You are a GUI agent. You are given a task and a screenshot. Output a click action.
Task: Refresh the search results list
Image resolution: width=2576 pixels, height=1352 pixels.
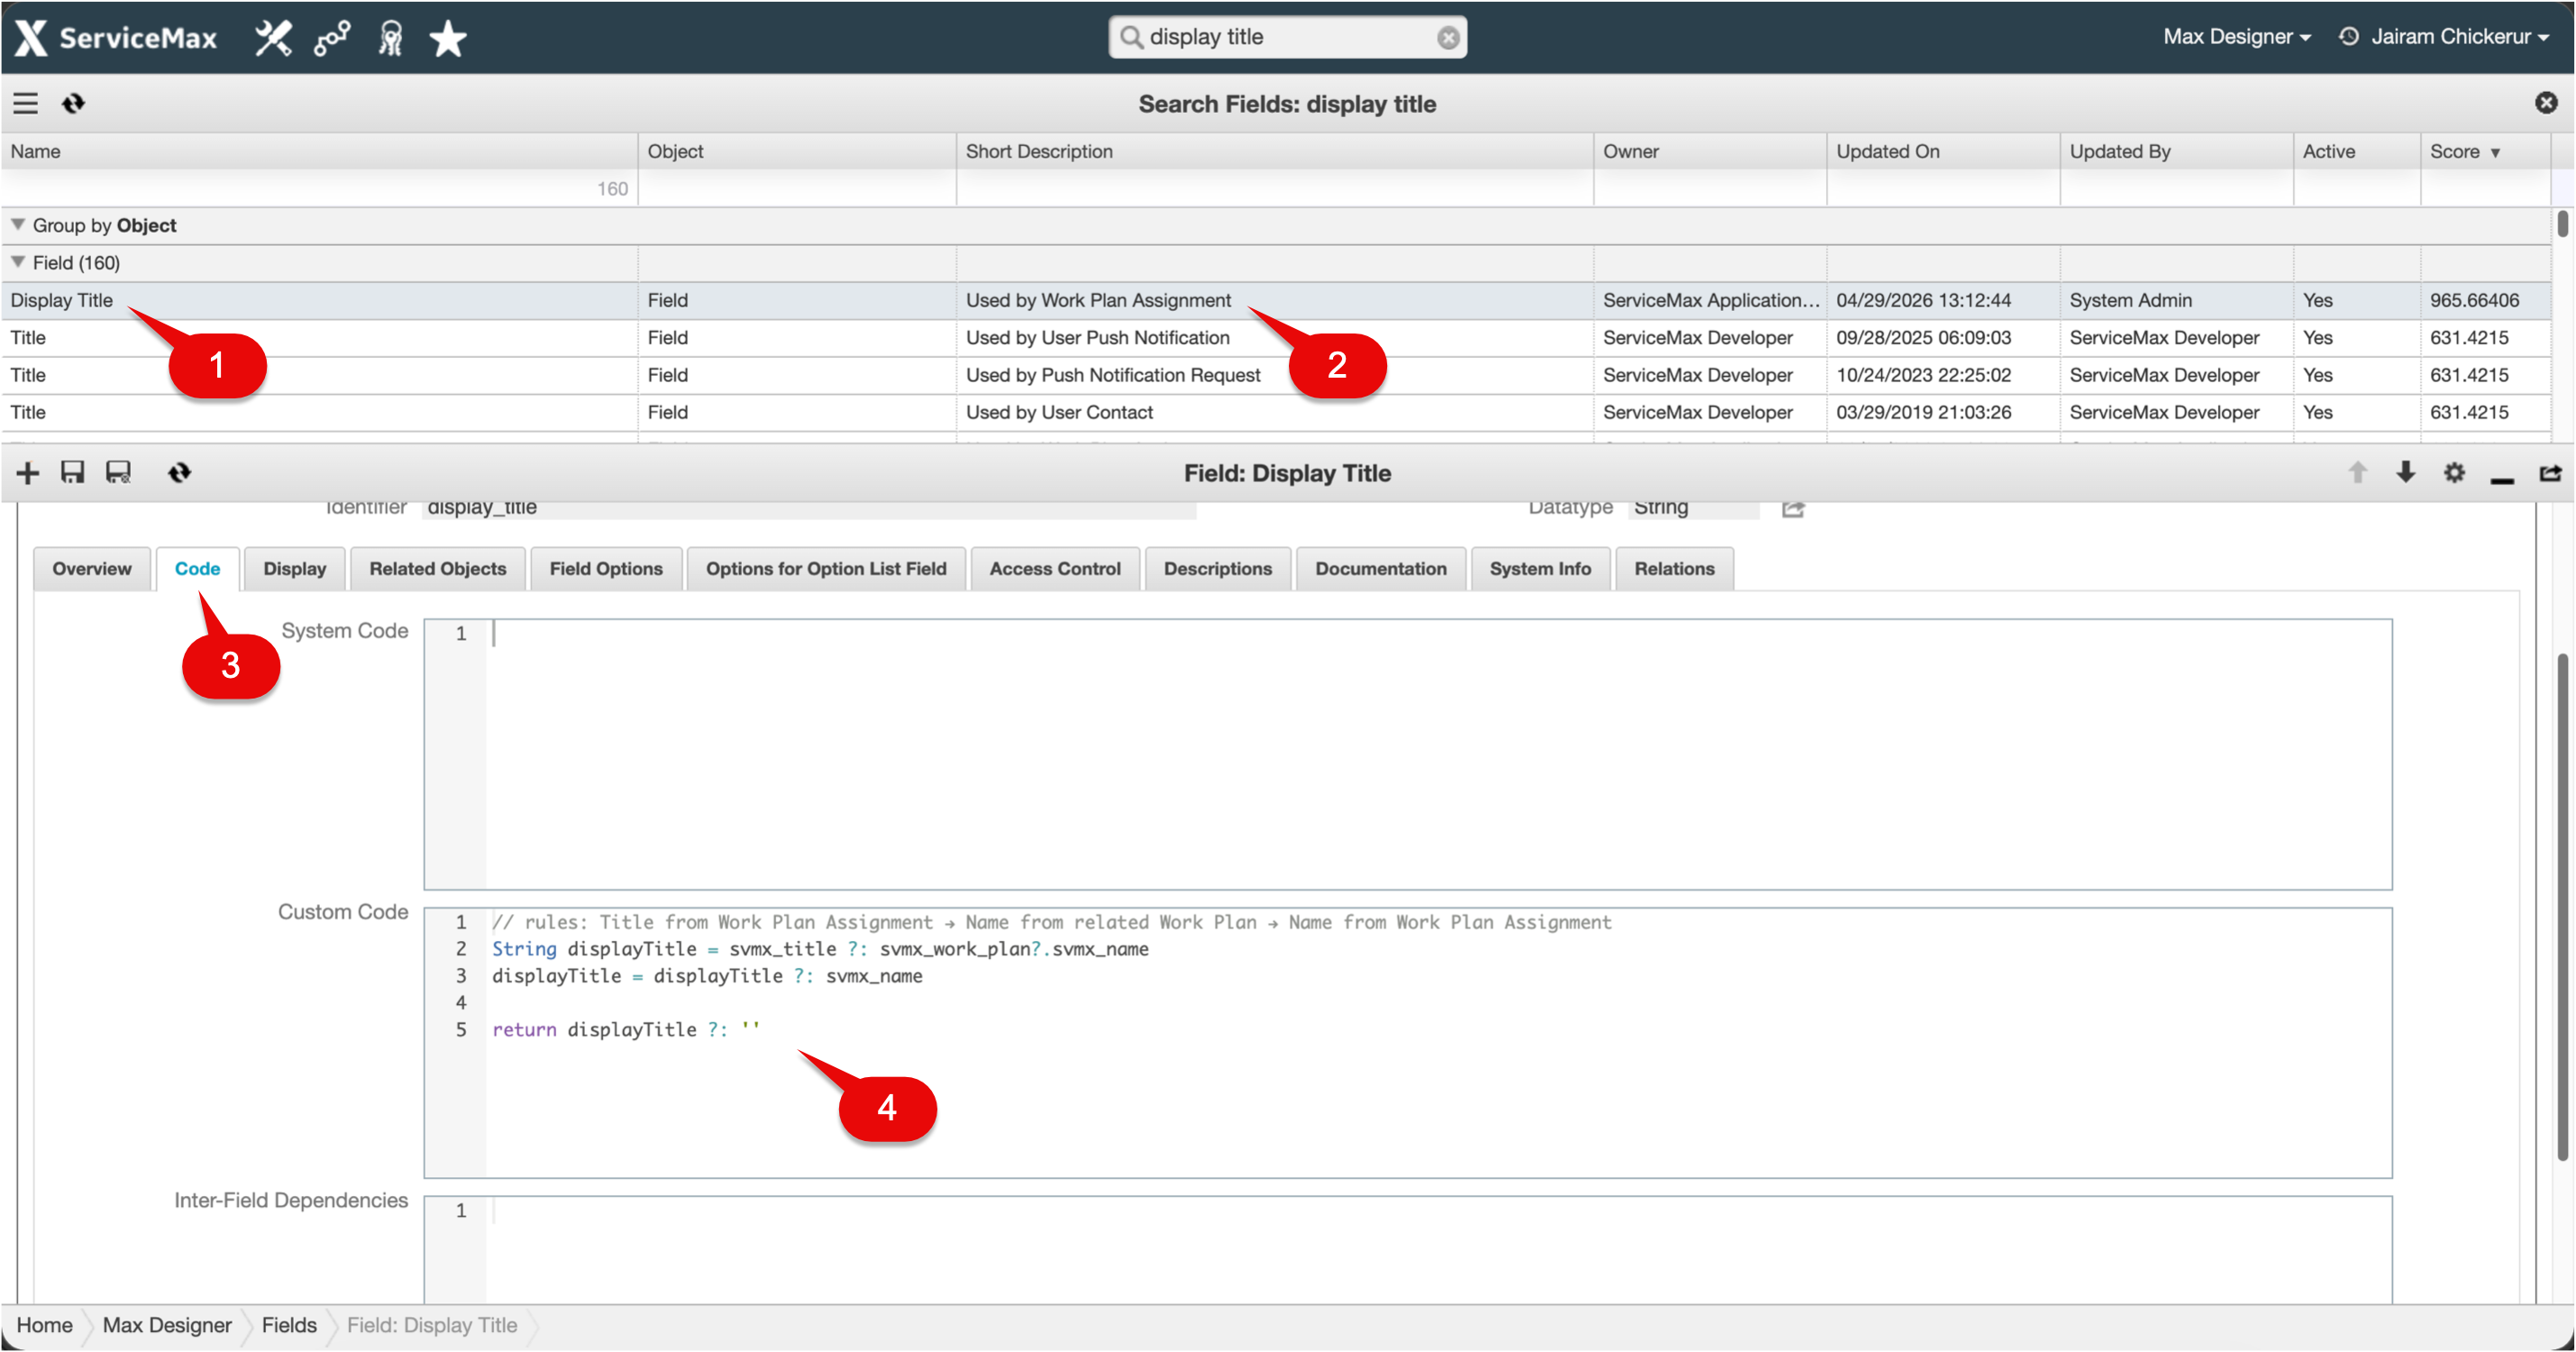pyautogui.click(x=73, y=103)
